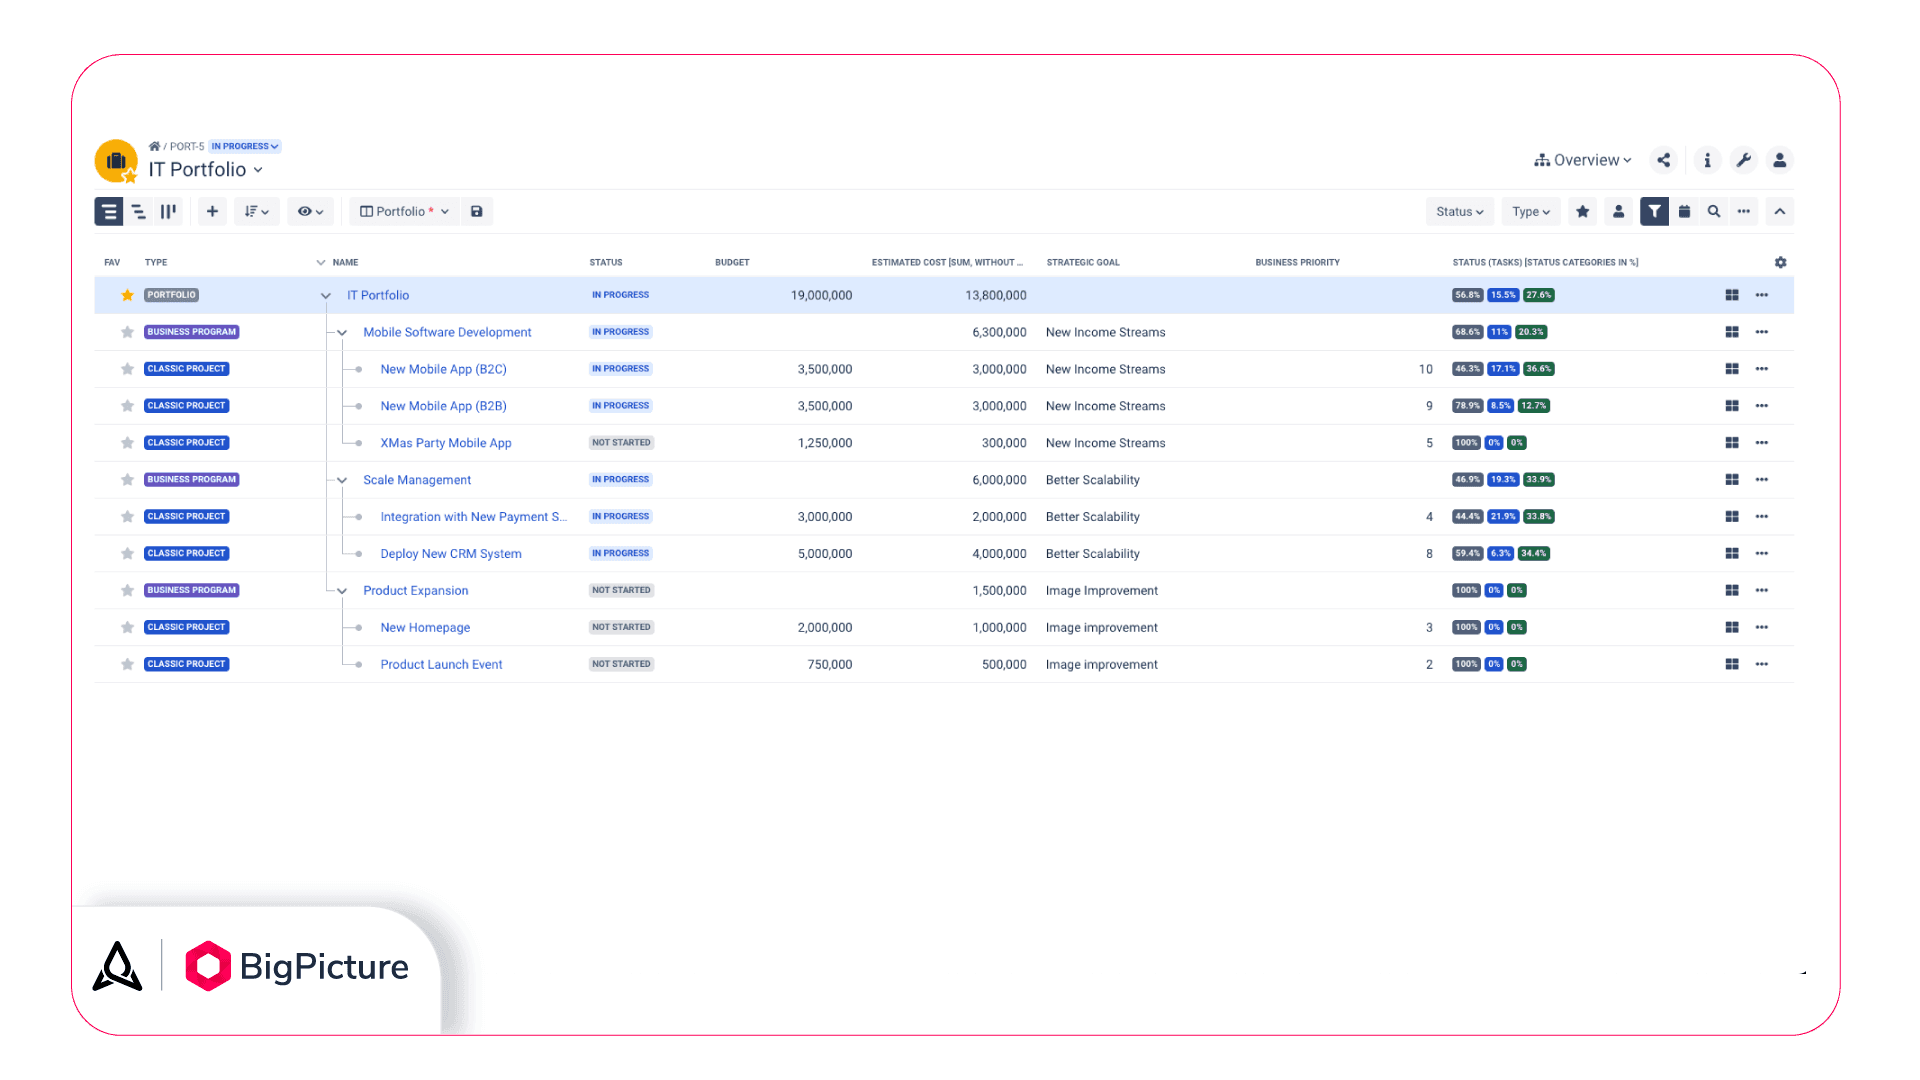This screenshot has height=1080, width=1920.
Task: Favorite Scale Management row star
Action: point(127,480)
